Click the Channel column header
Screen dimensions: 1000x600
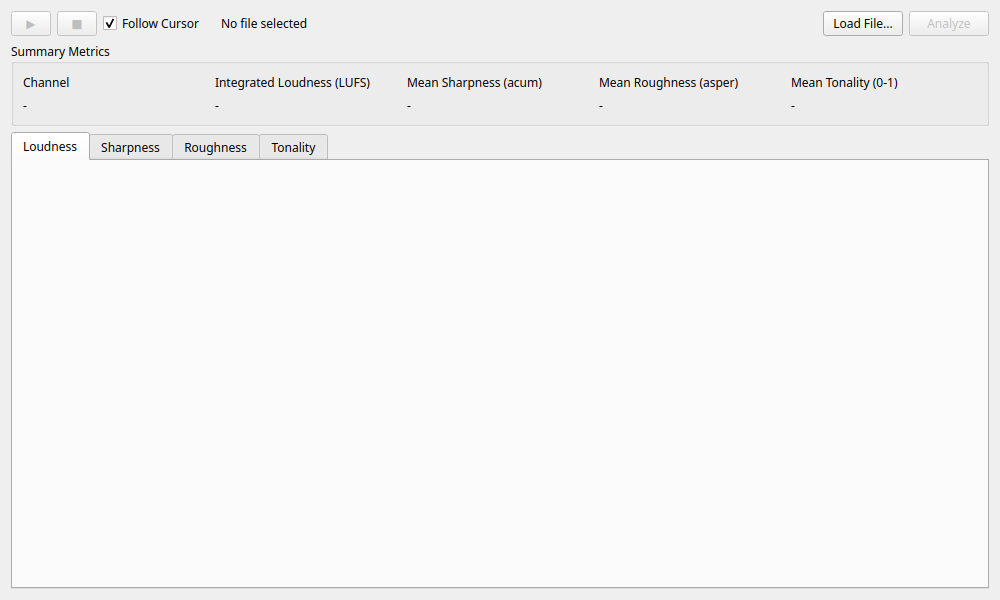point(46,83)
